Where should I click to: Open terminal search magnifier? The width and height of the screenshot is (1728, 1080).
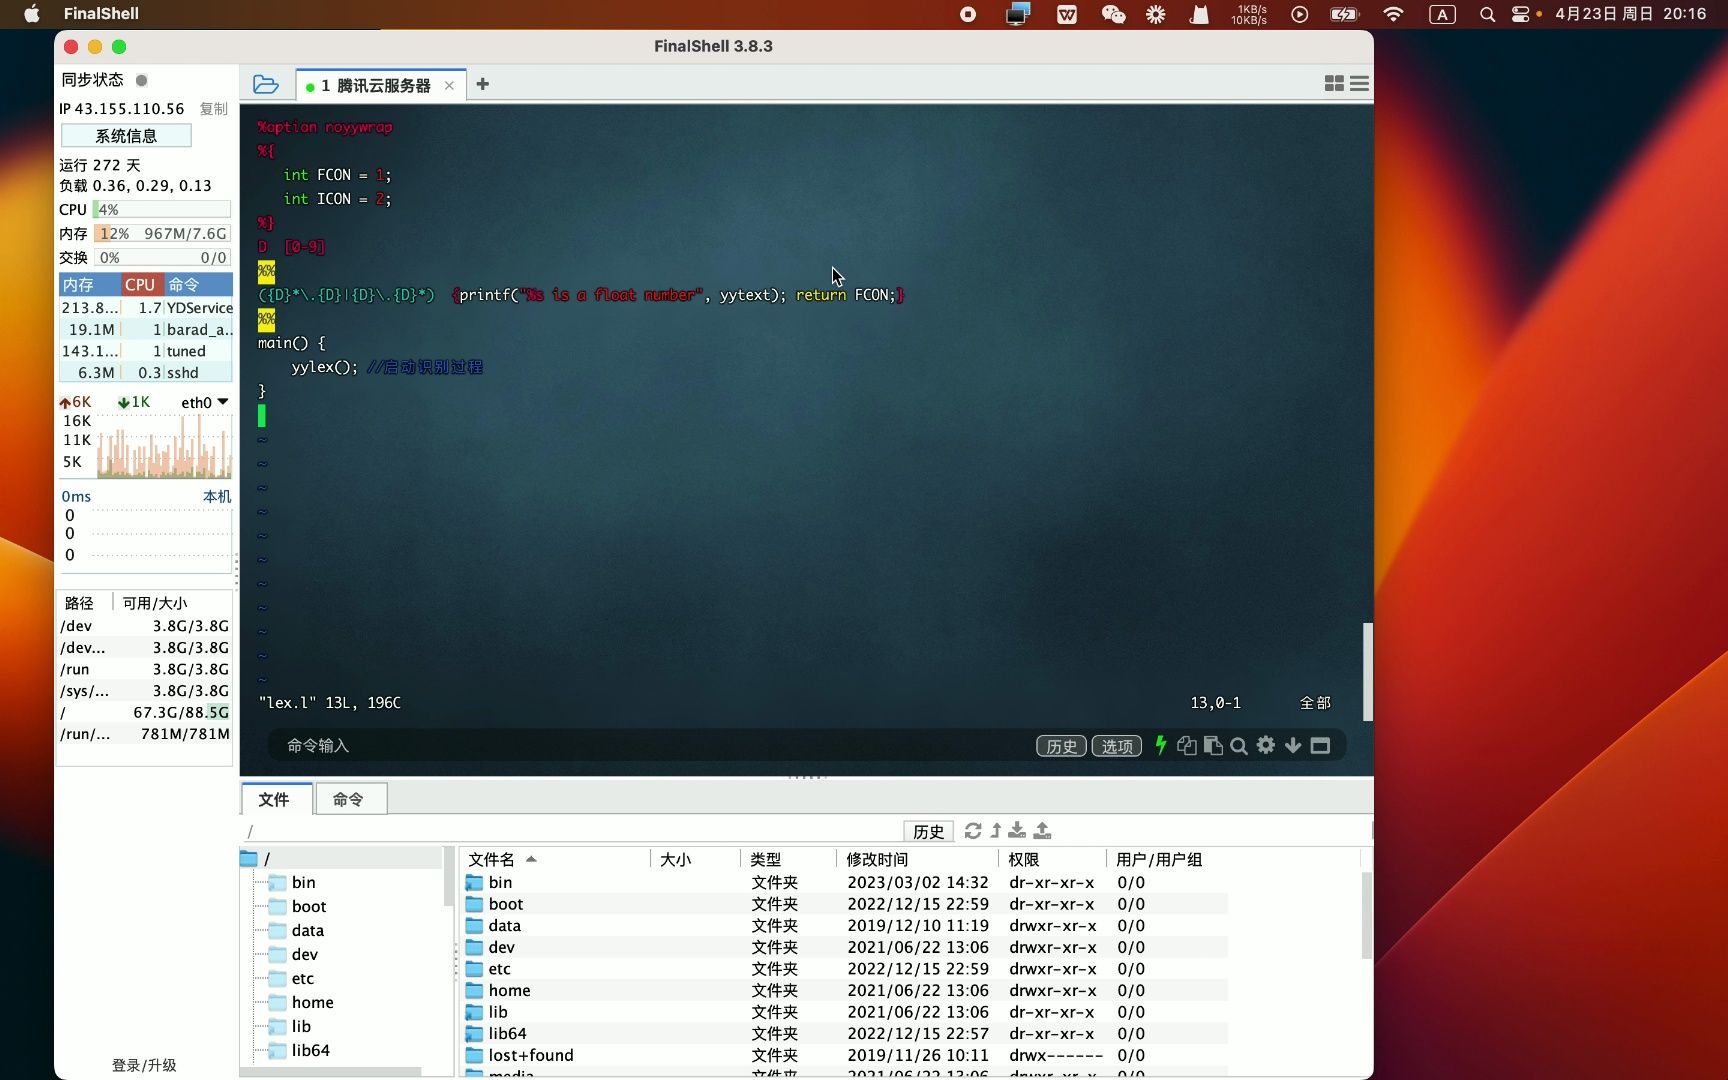1239,746
